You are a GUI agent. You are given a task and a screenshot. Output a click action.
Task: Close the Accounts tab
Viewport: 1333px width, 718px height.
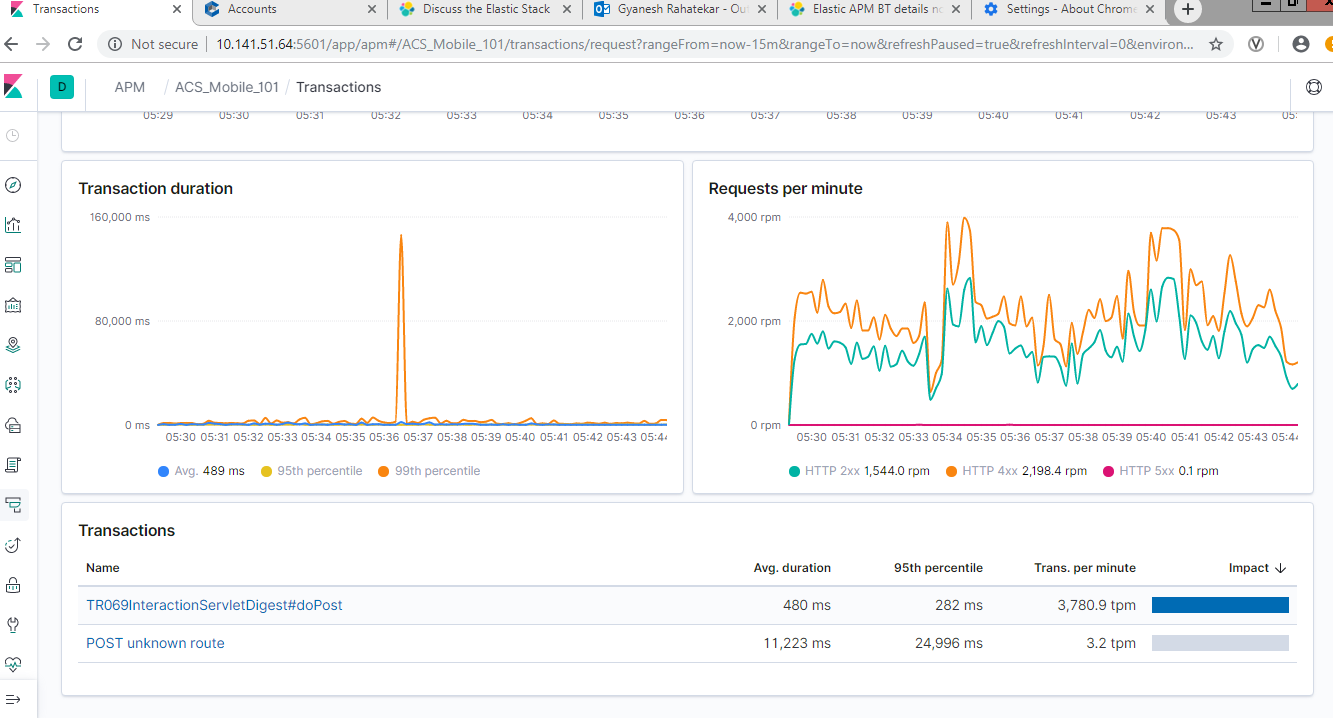371,9
